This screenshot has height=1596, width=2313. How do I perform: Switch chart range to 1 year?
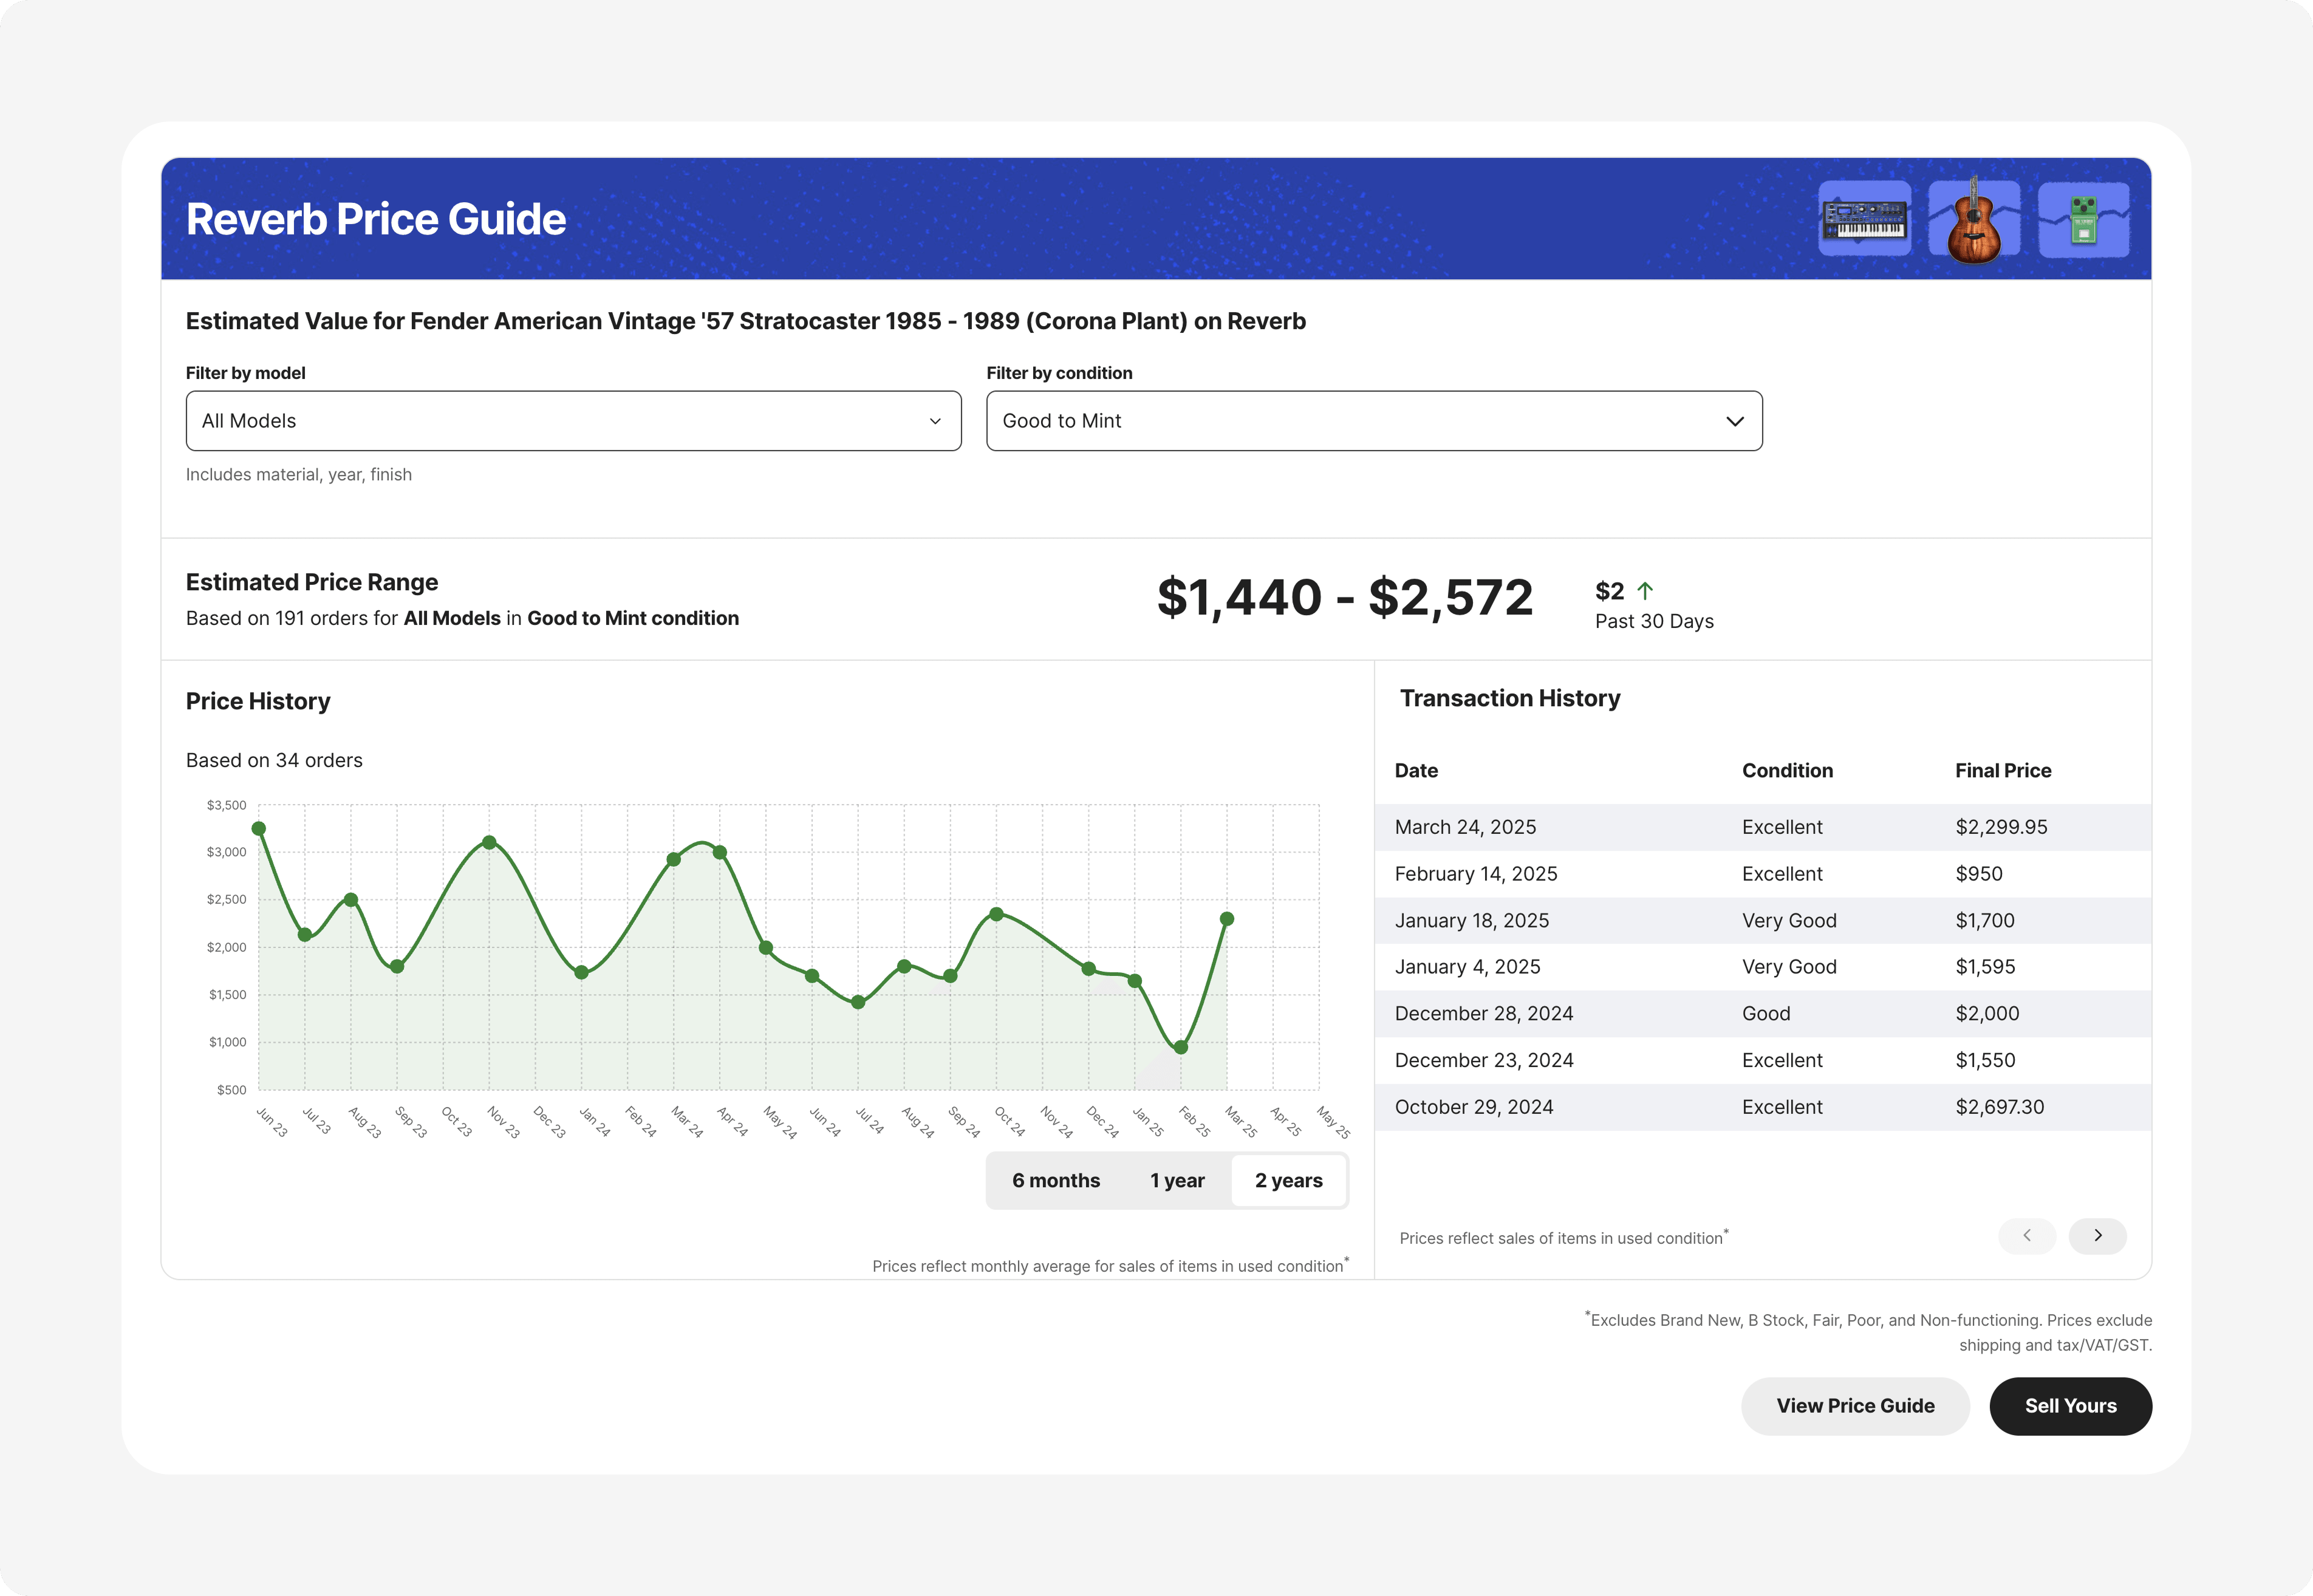pyautogui.click(x=1177, y=1181)
